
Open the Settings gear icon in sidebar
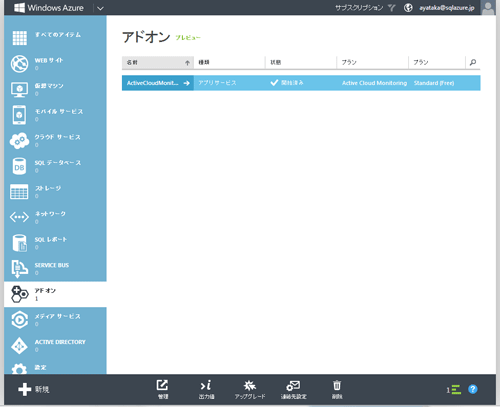click(19, 369)
